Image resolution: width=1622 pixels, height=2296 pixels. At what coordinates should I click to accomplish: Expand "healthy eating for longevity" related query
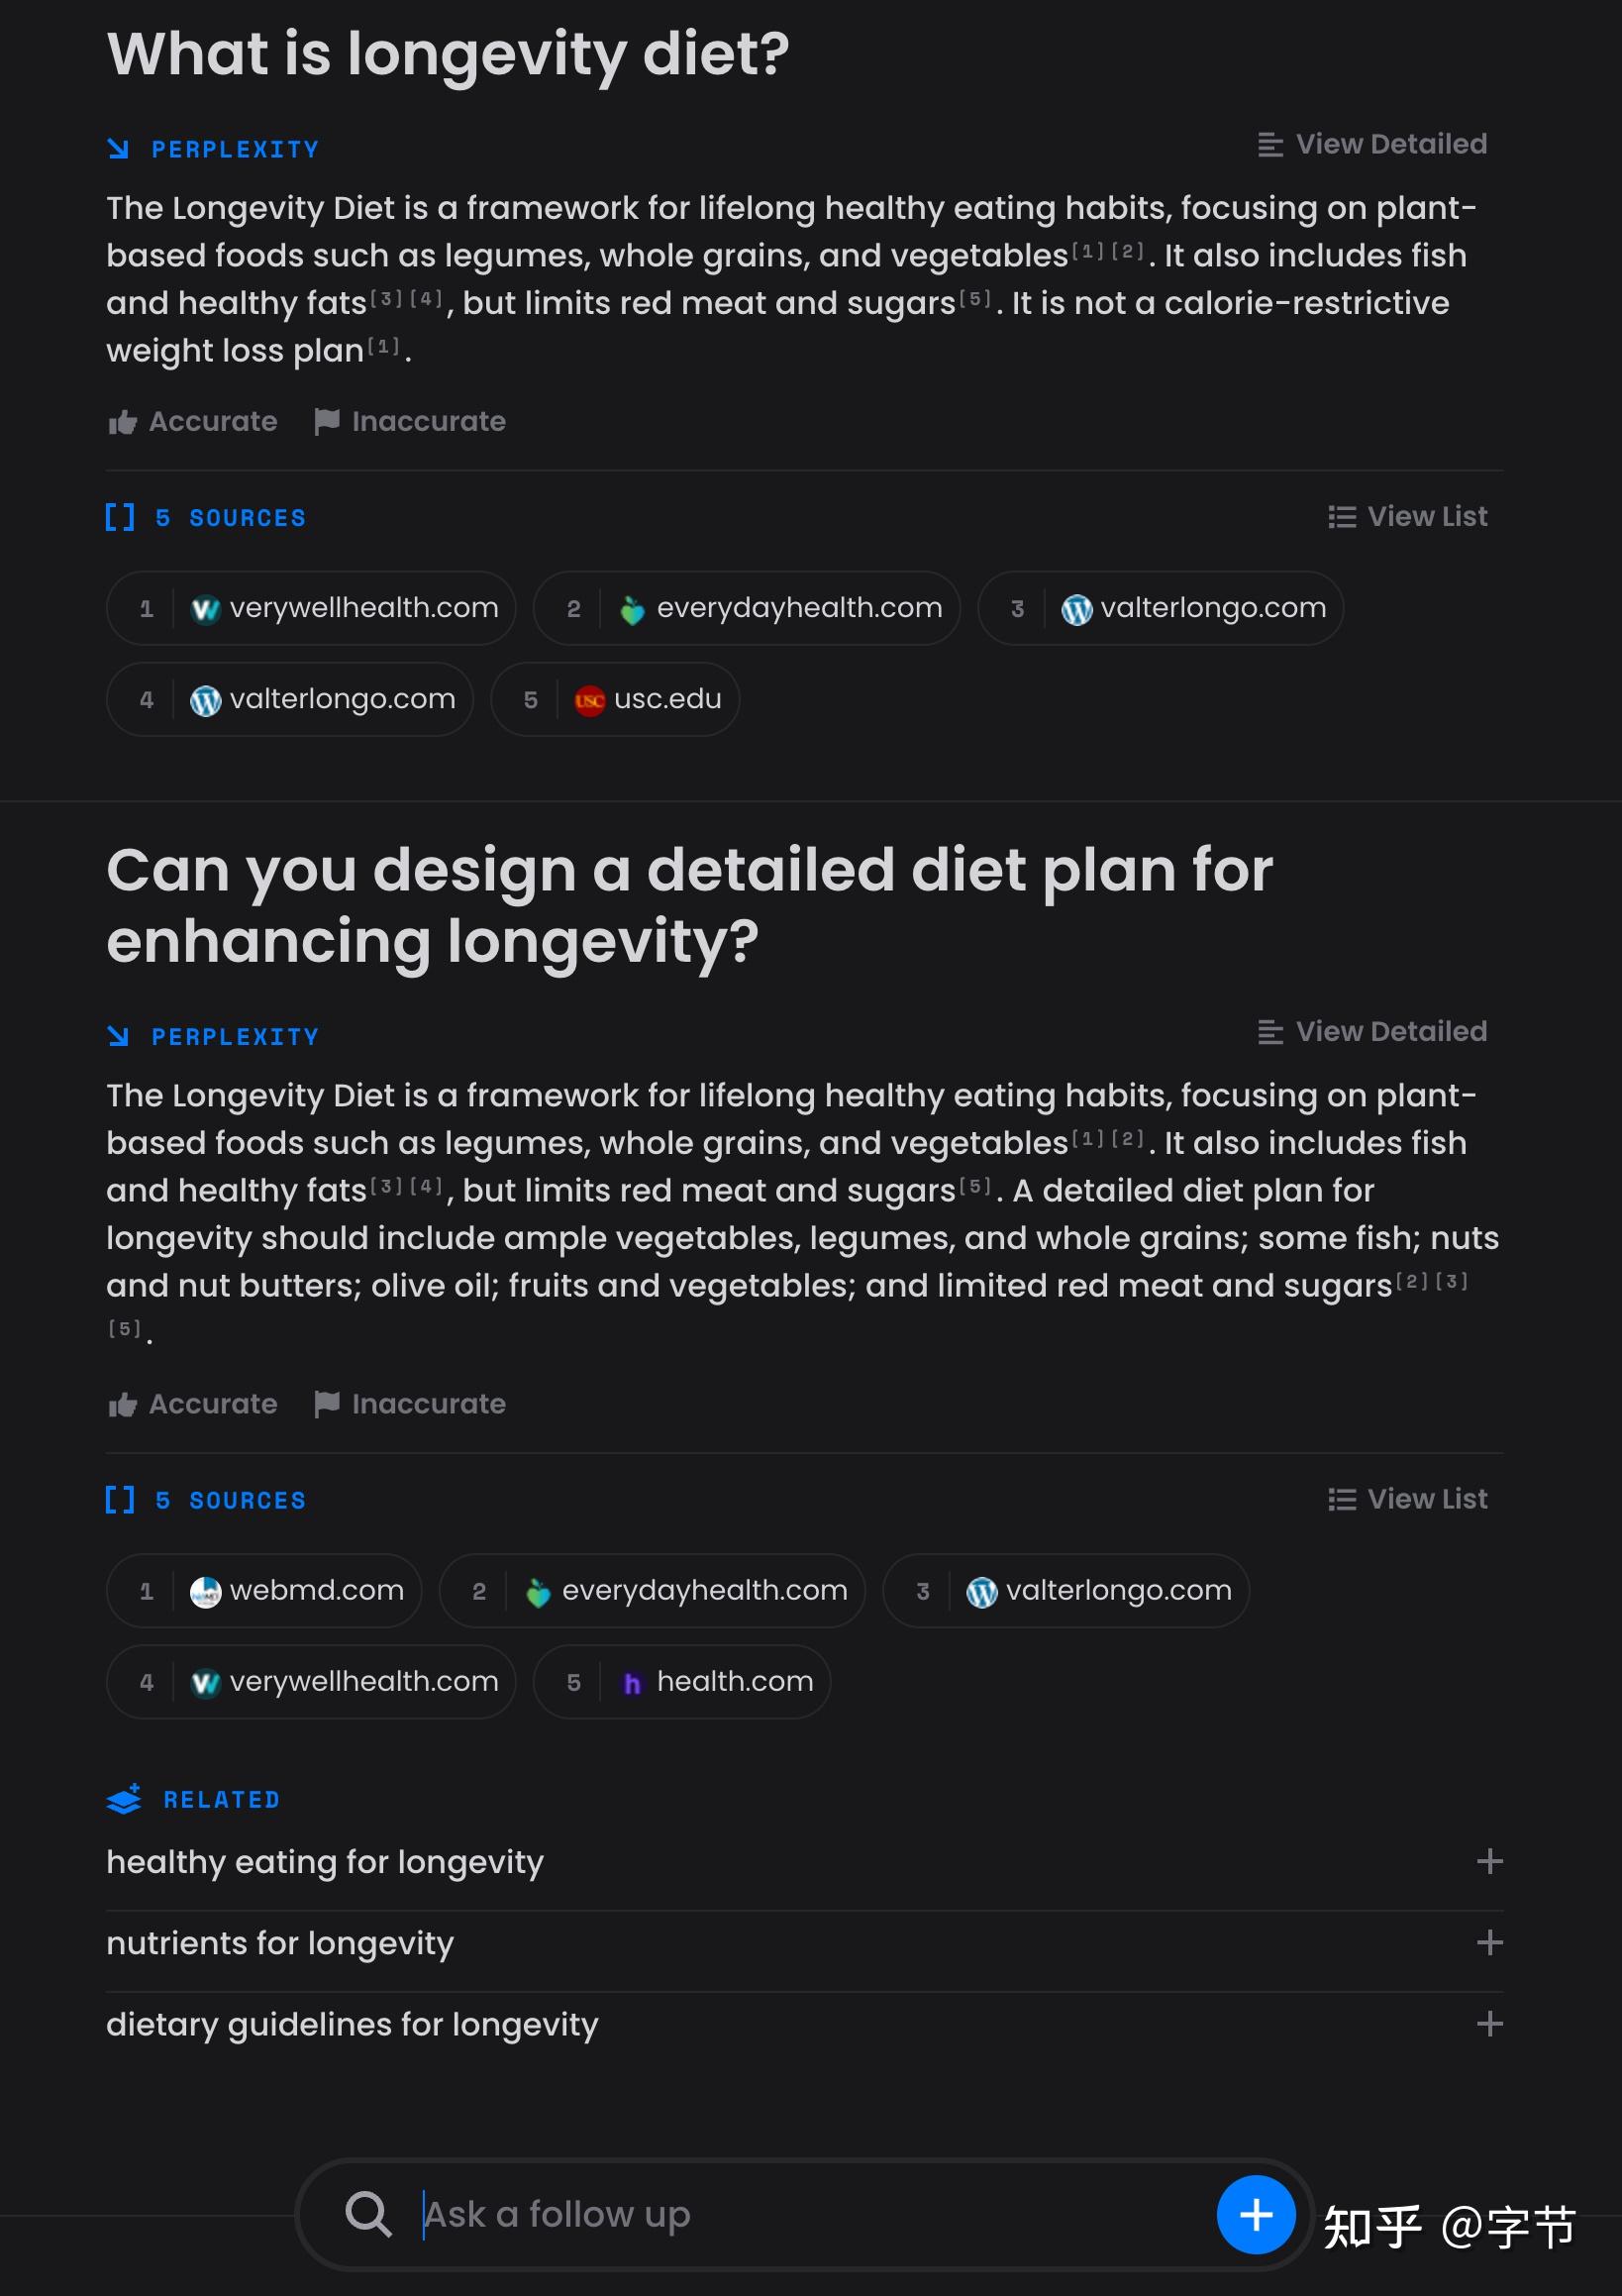1489,1861
